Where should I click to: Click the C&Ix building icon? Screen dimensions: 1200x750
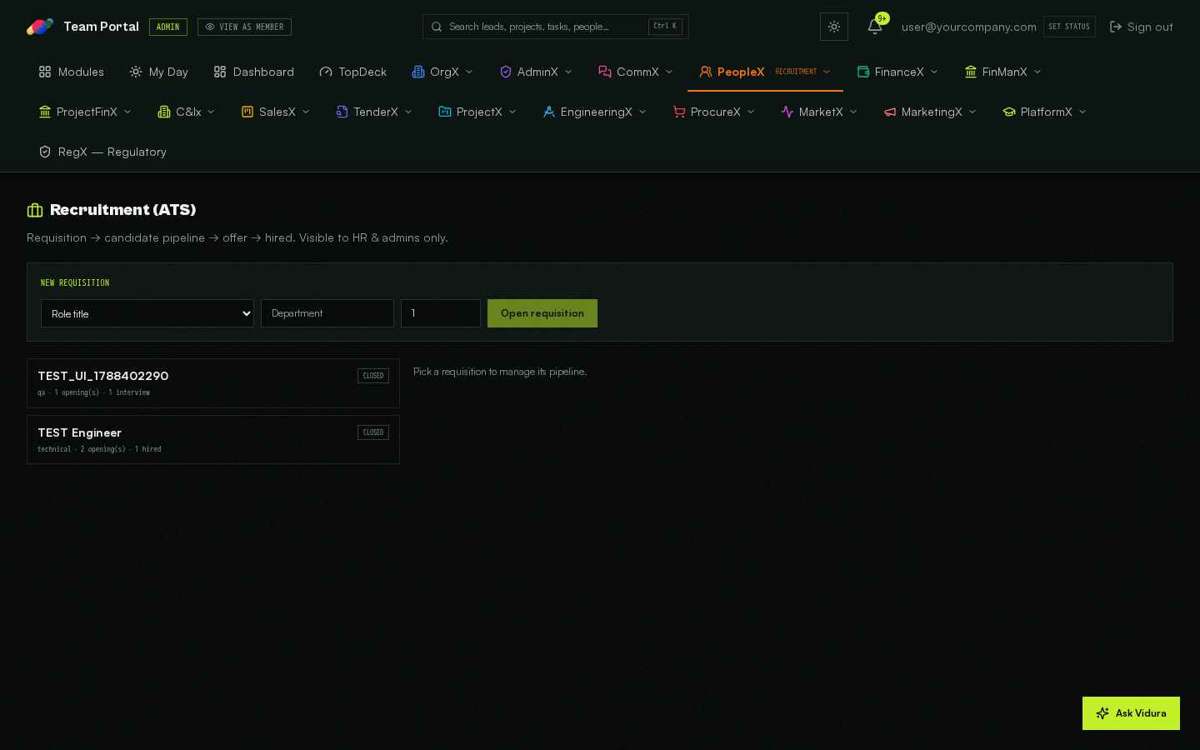pos(164,112)
